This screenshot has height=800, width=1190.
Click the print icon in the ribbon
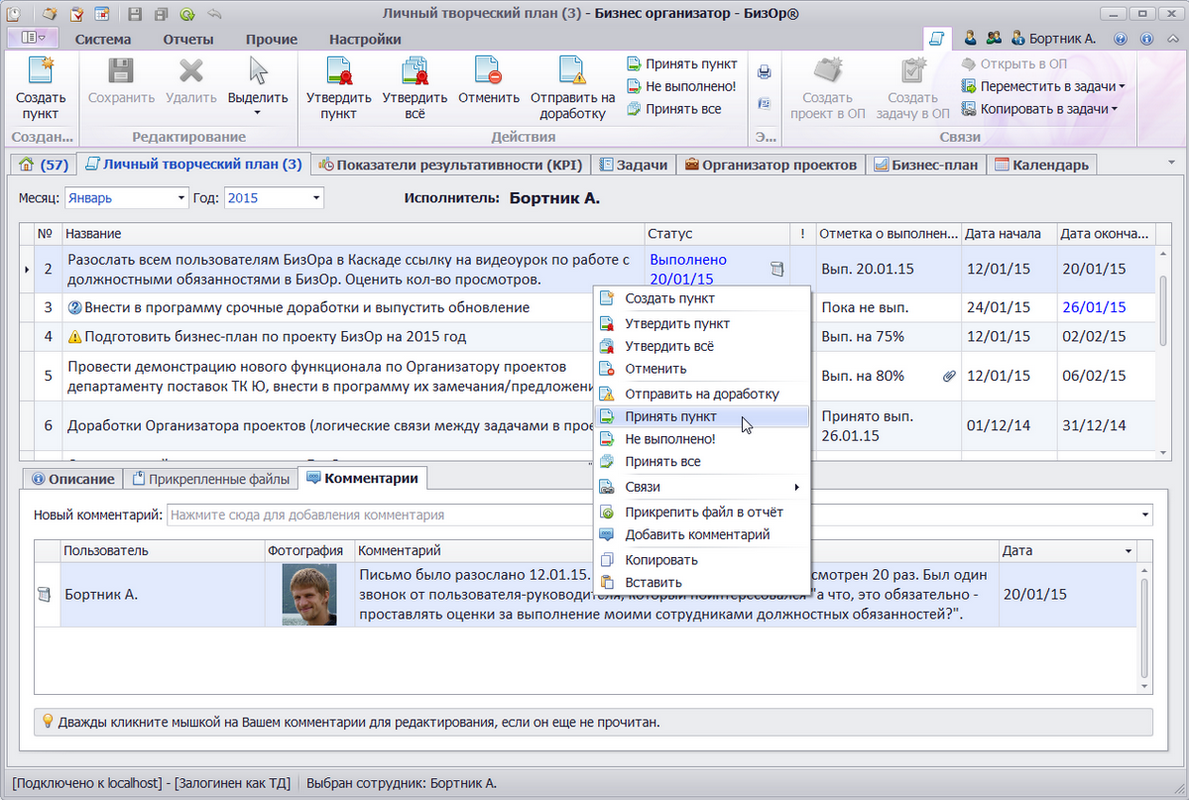click(x=764, y=72)
